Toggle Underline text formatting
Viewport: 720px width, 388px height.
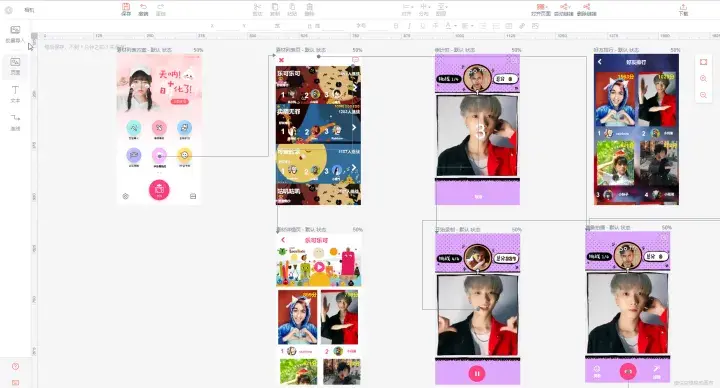(422, 26)
